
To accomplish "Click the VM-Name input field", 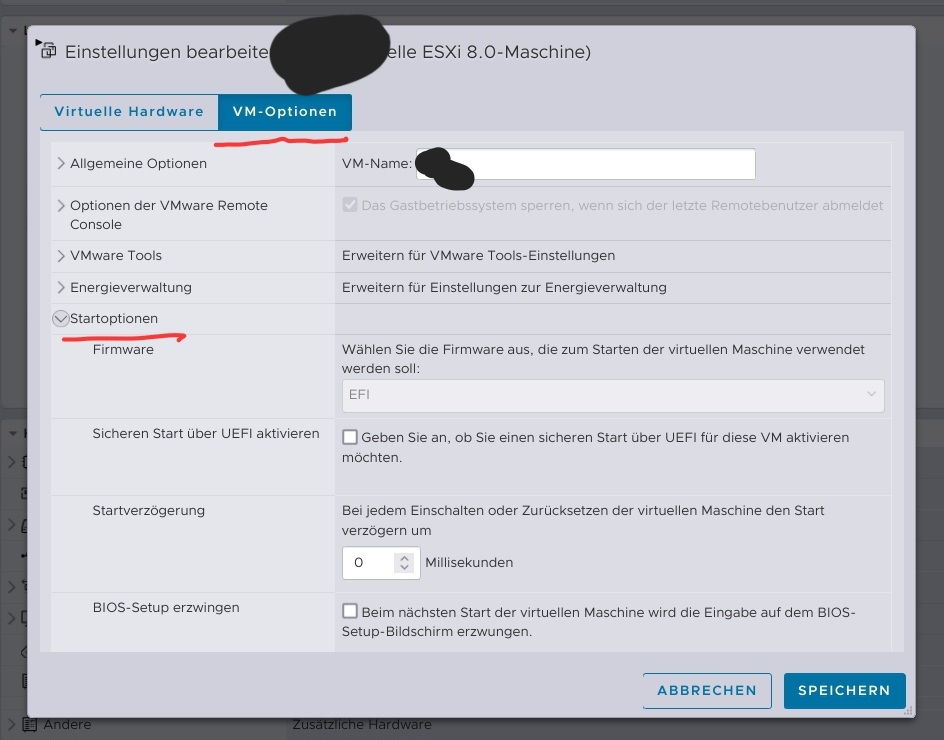I will click(585, 164).
